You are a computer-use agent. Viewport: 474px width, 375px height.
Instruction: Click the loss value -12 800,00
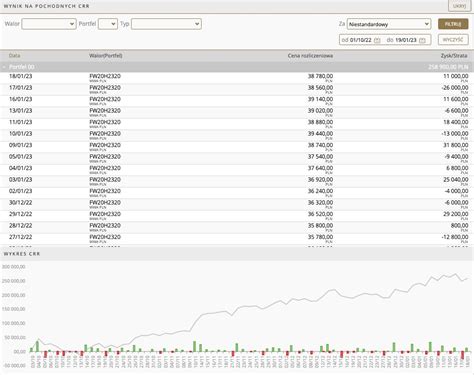pyautogui.click(x=455, y=237)
